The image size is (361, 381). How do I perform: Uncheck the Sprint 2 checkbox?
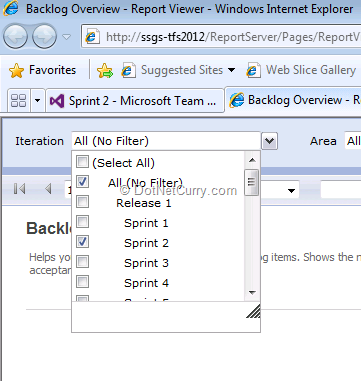[82, 242]
